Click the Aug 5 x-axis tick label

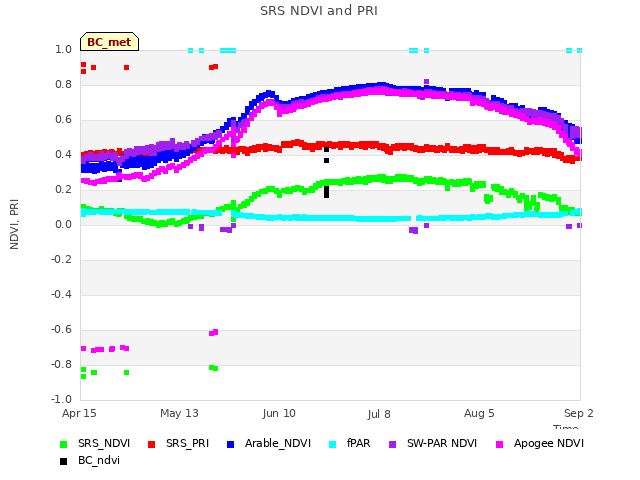479,413
